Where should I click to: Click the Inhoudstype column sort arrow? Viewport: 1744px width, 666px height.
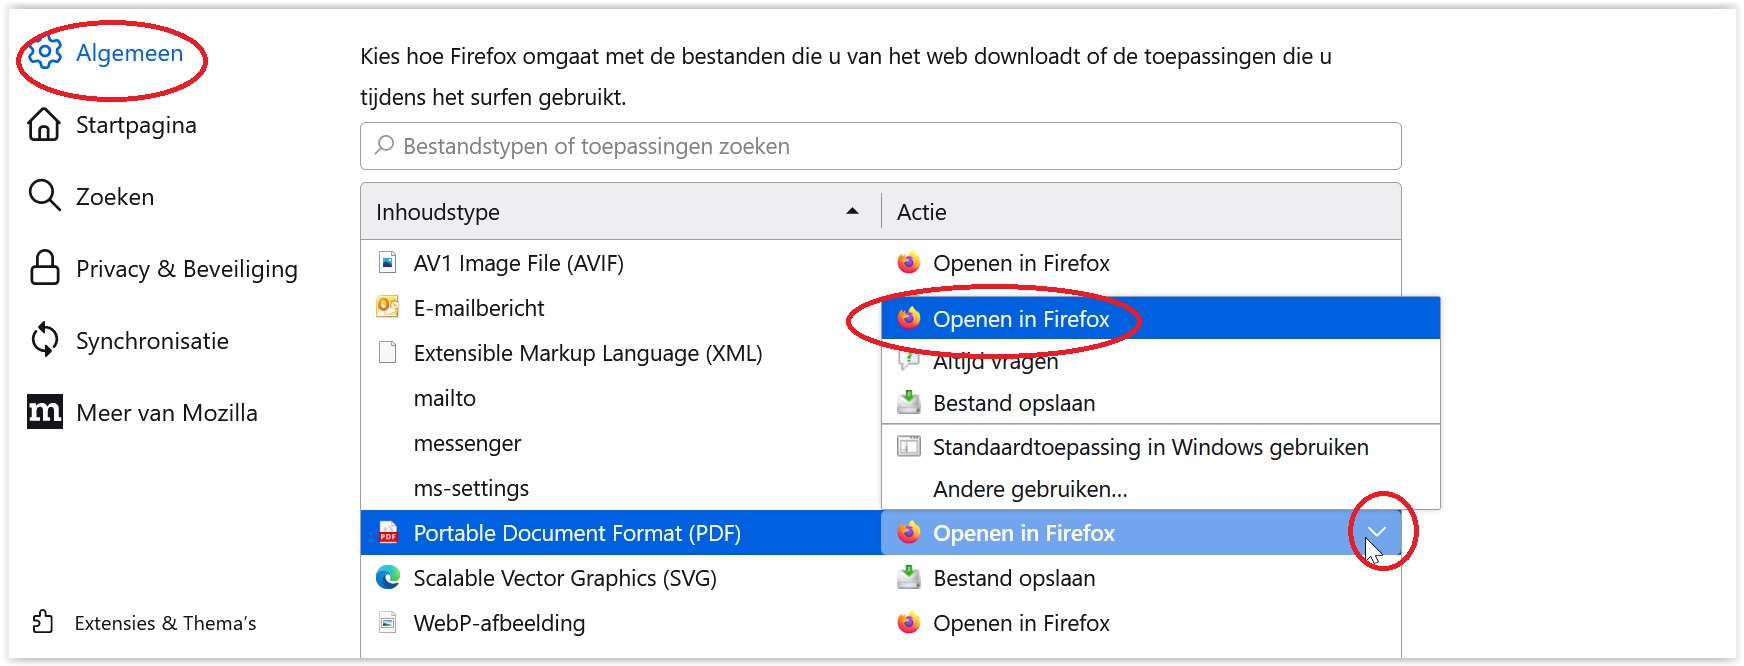852,211
